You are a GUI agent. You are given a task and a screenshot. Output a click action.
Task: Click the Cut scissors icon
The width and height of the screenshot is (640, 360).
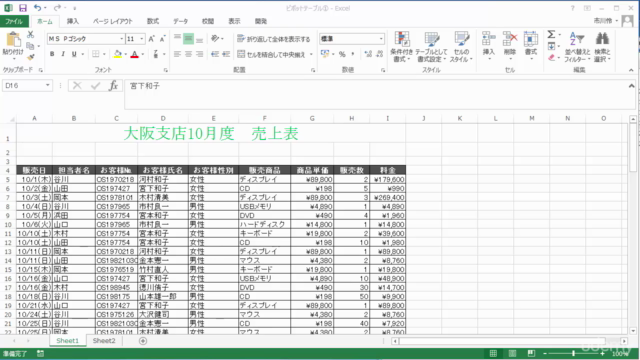coord(31,35)
